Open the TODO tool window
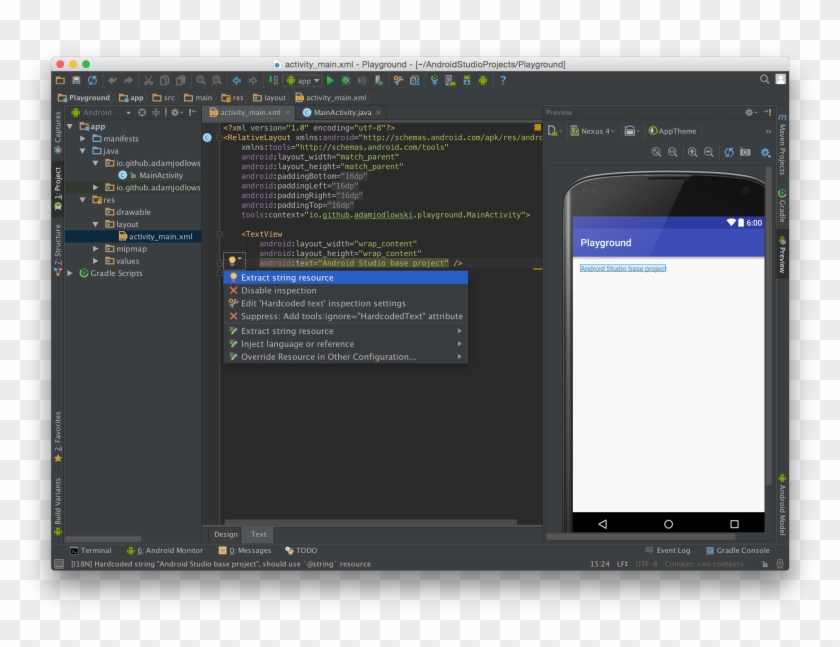 [x=301, y=550]
